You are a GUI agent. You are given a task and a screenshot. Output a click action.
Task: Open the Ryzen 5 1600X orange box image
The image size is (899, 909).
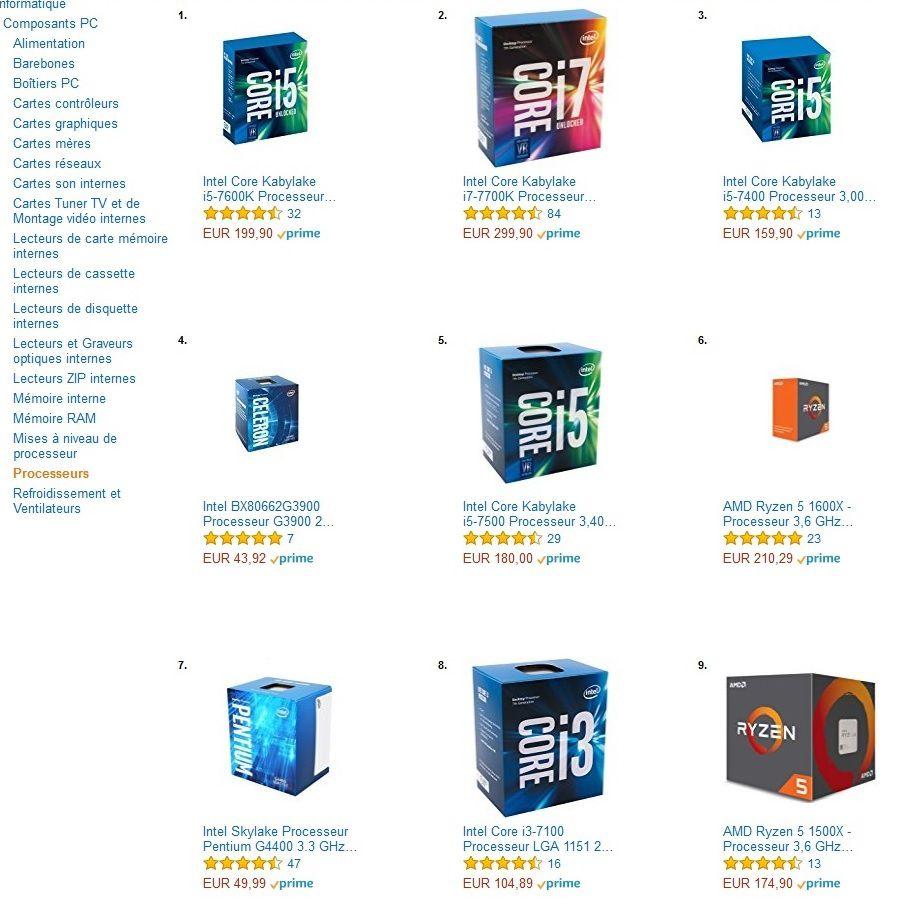tap(800, 409)
